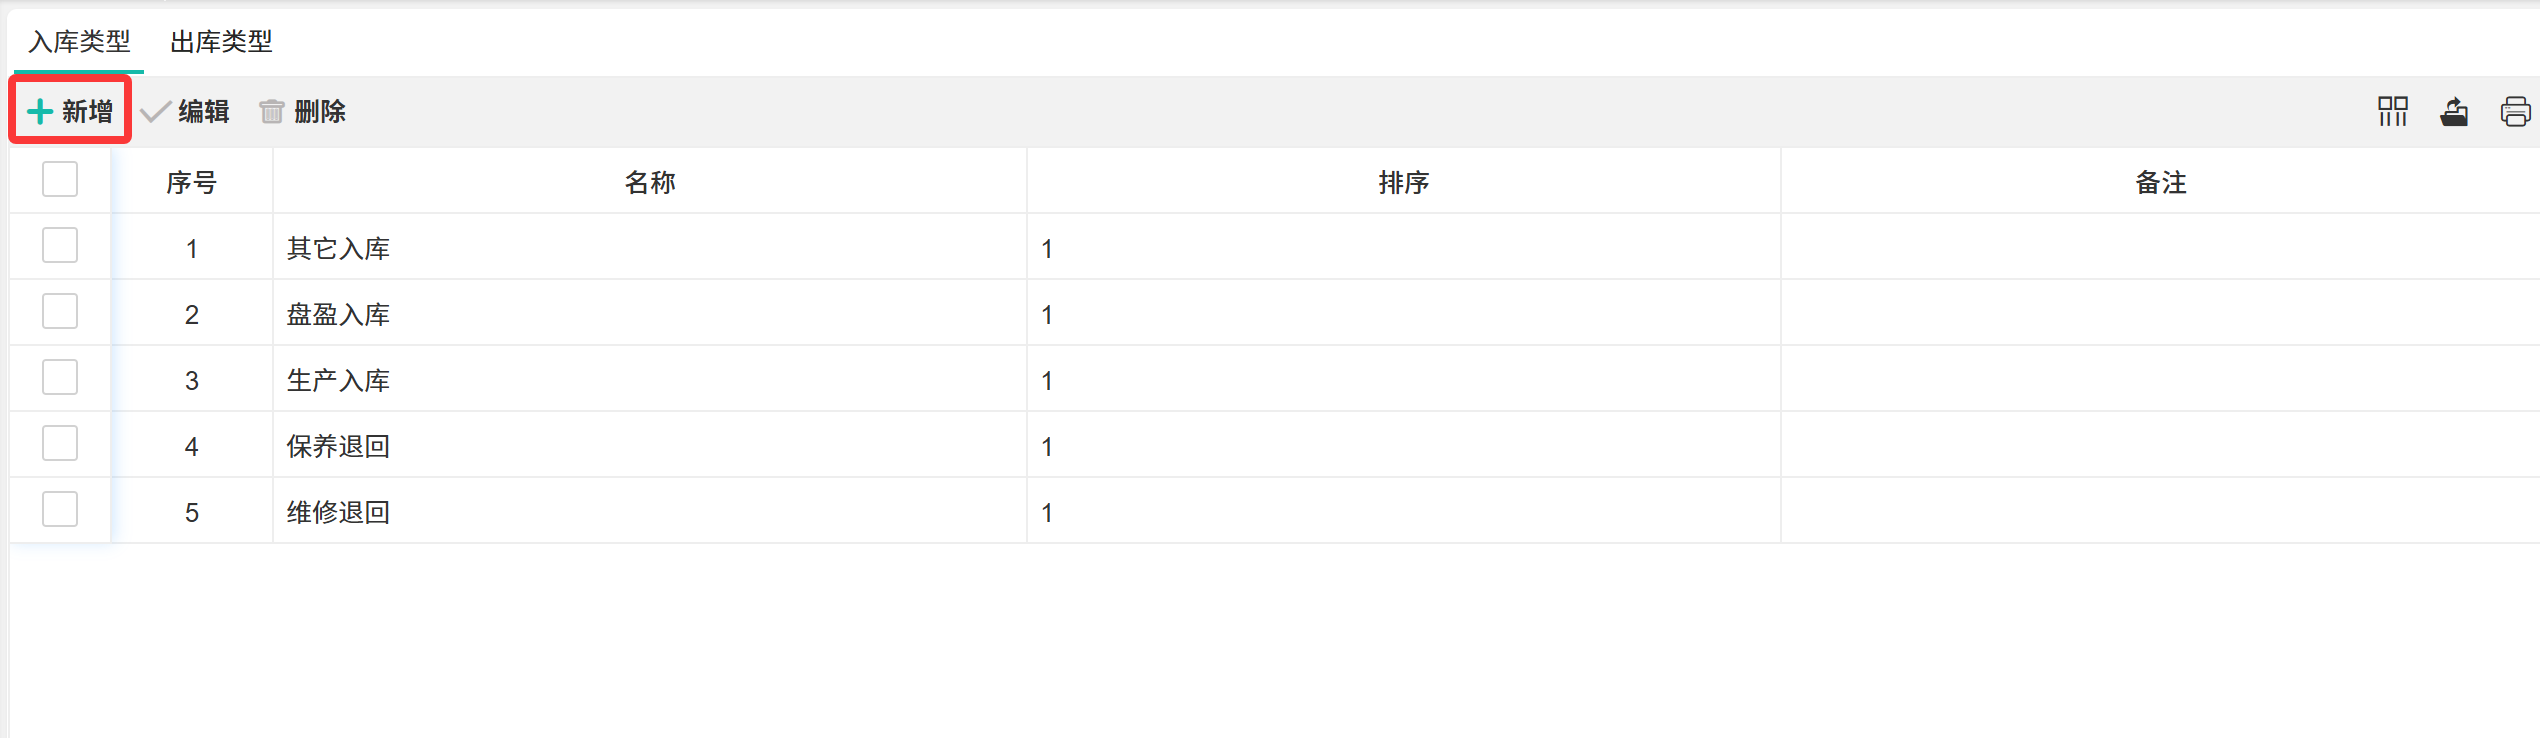Select the 入库类型 tab
Screen dimensions: 2540x738
tap(80, 42)
